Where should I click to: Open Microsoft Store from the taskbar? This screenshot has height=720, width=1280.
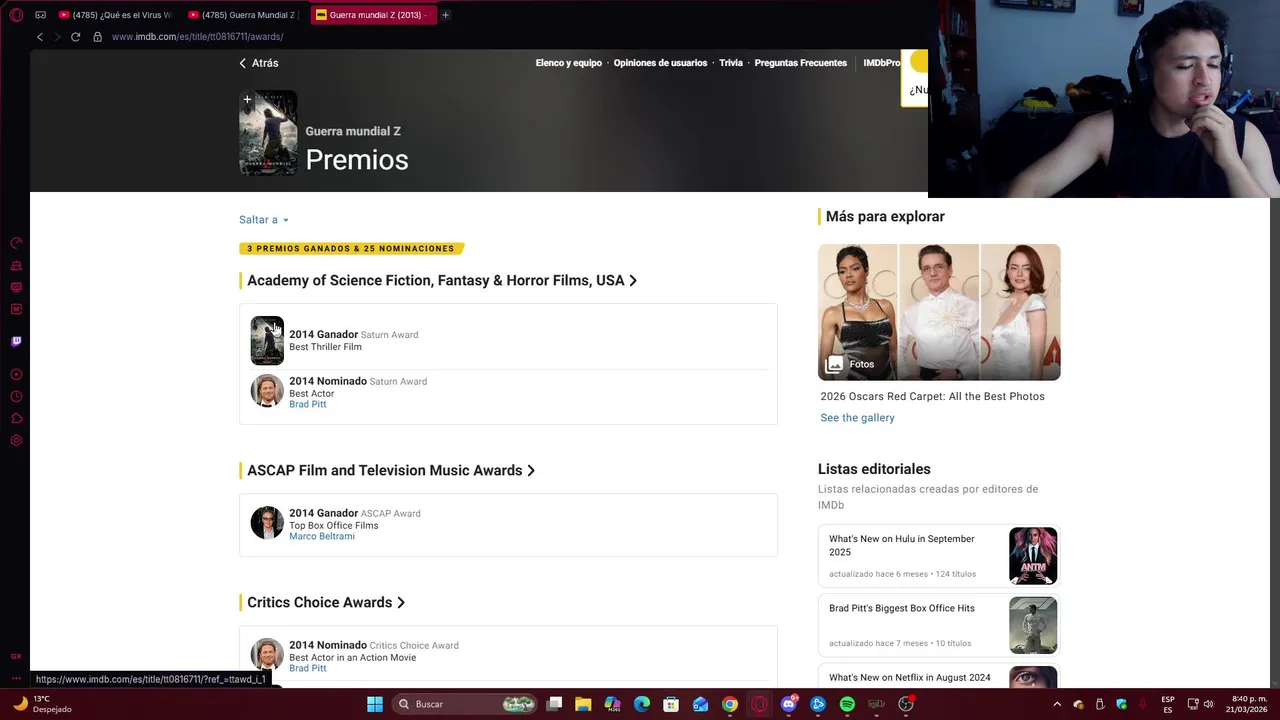point(671,704)
